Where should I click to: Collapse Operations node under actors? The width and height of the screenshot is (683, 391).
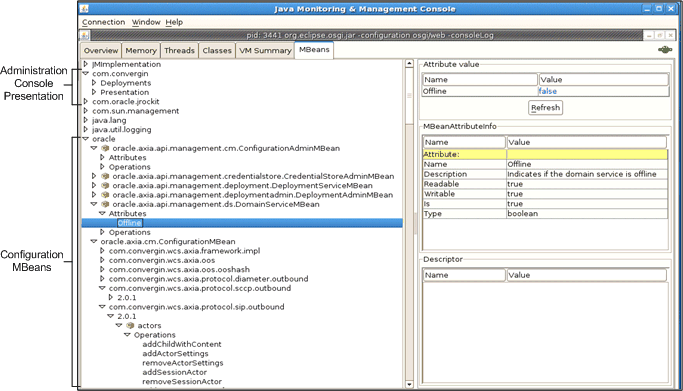click(x=128, y=335)
